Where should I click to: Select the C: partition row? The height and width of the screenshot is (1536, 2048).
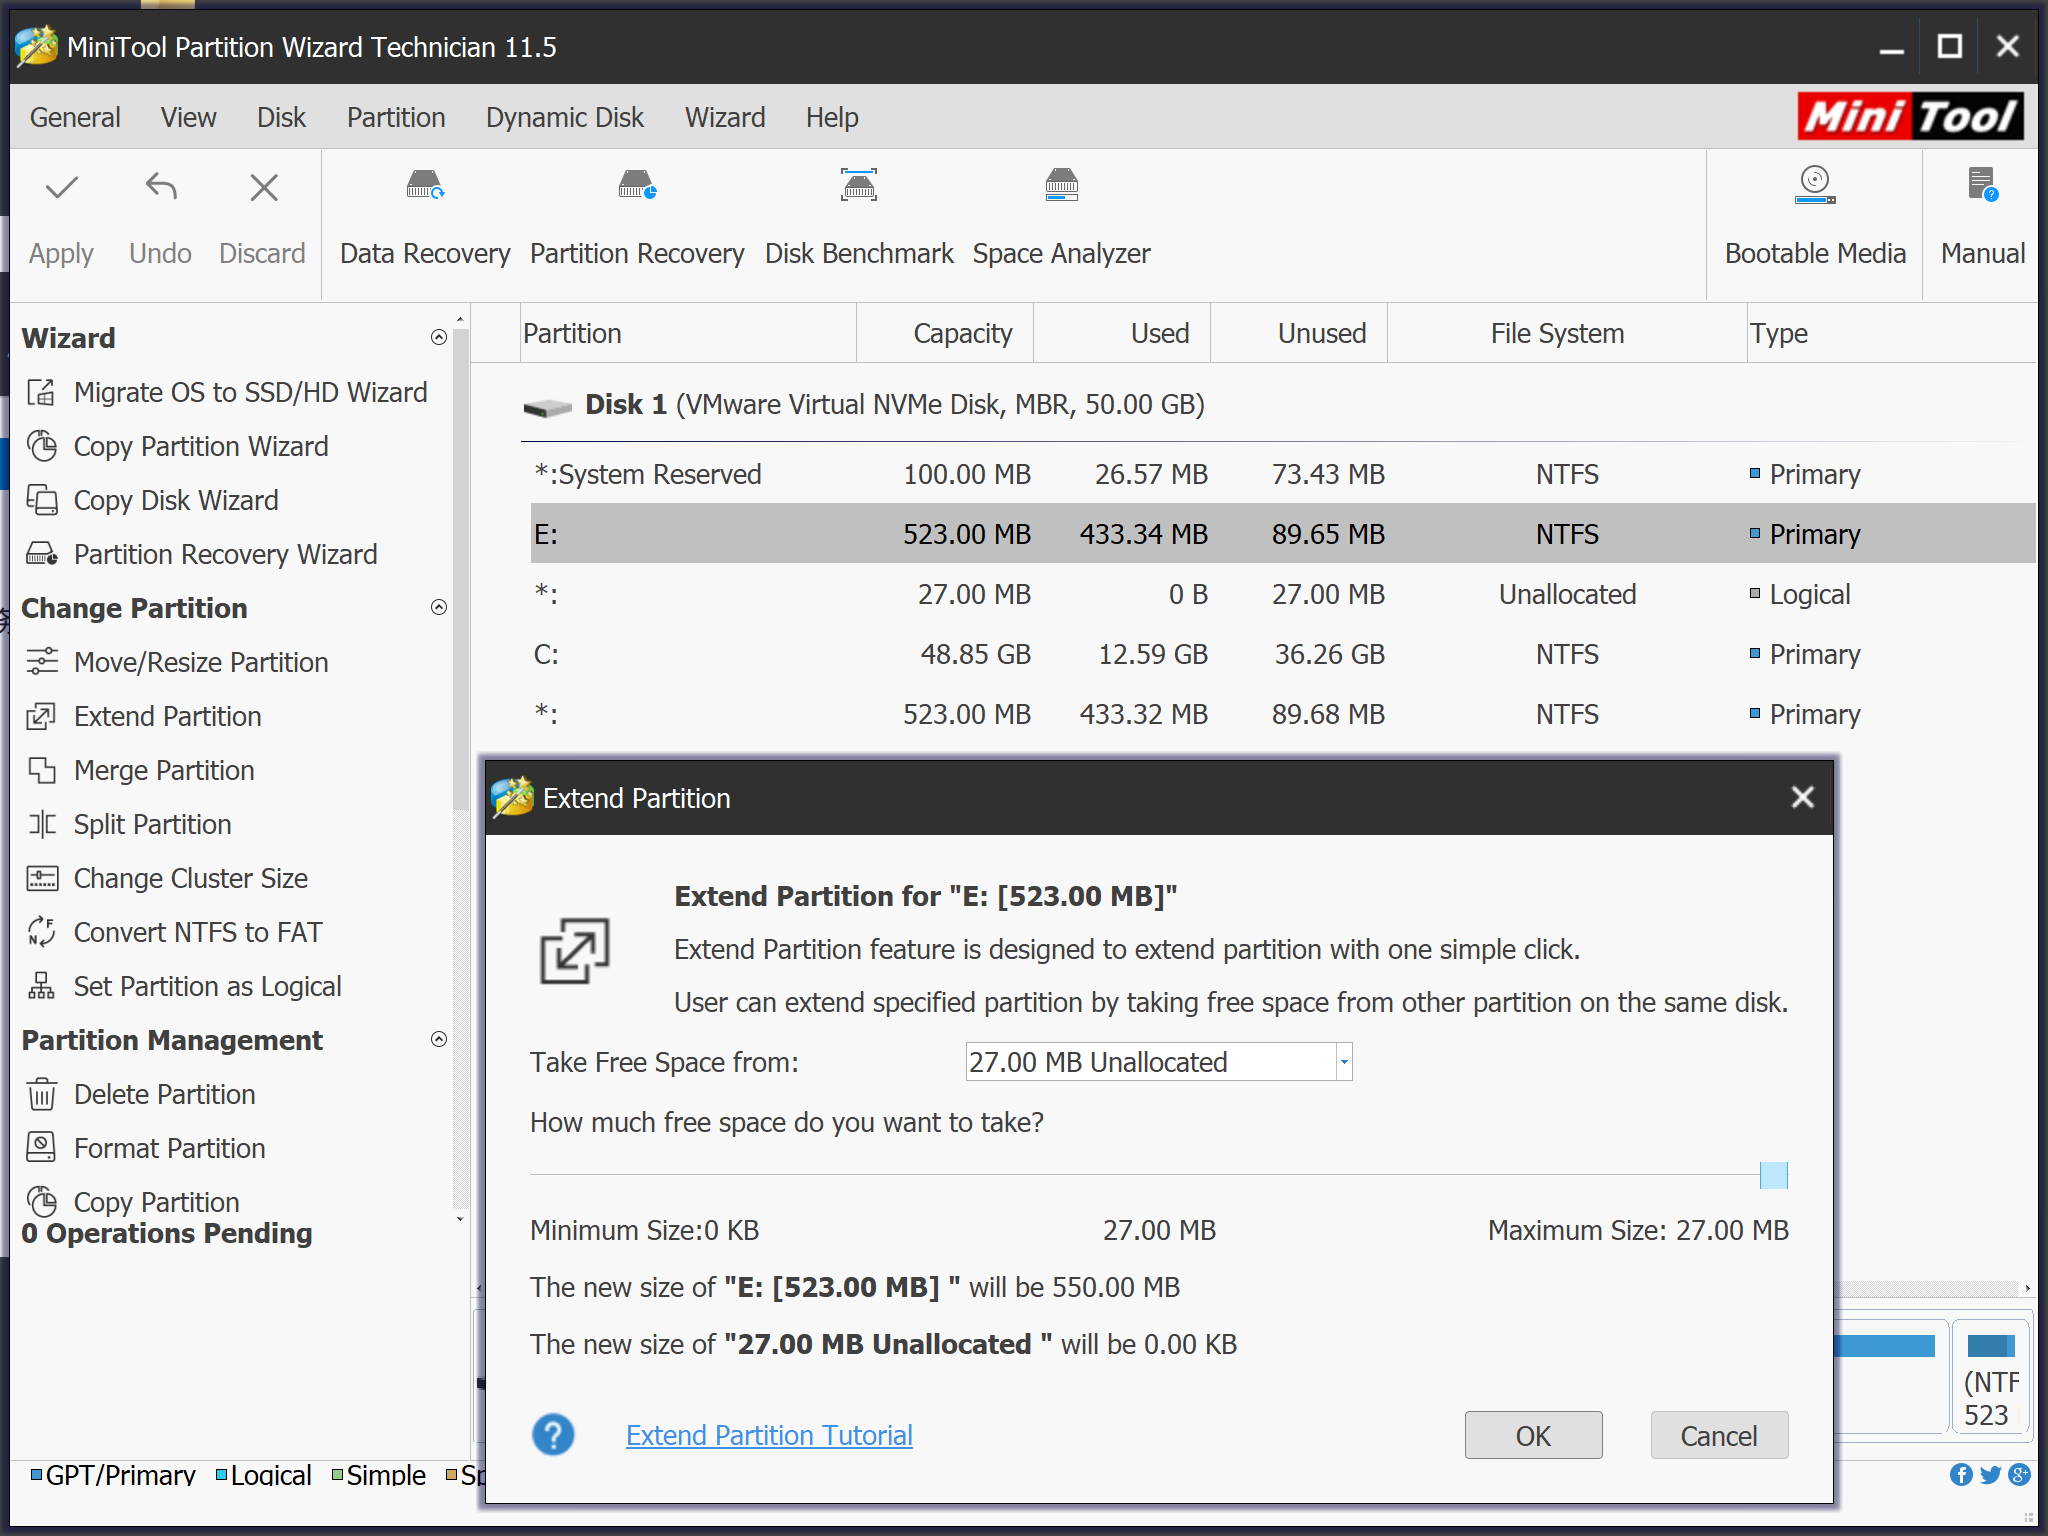(1283, 654)
